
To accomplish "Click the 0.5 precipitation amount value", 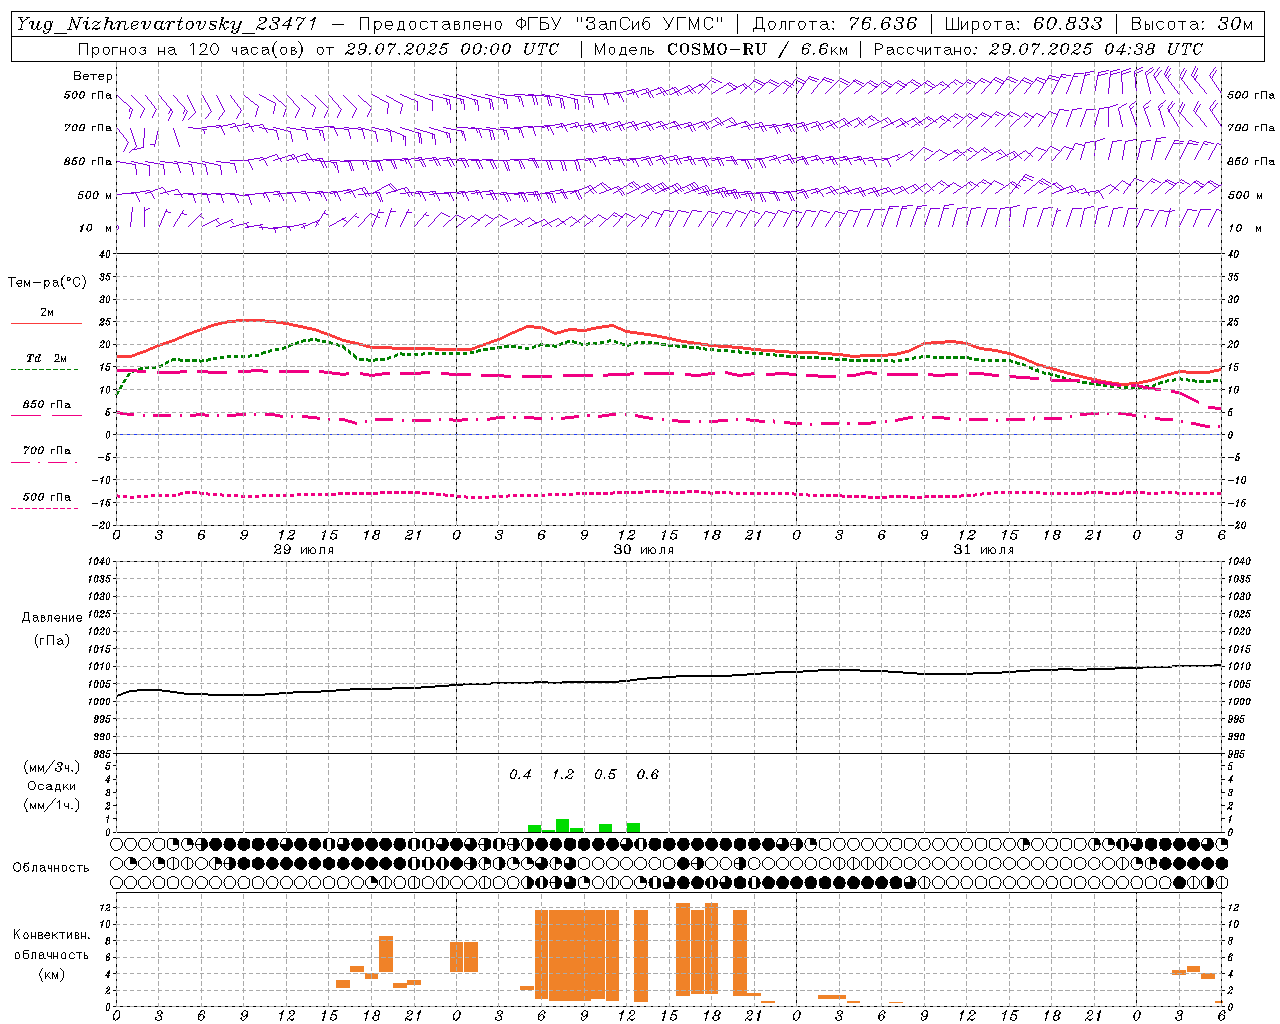I will click(605, 774).
